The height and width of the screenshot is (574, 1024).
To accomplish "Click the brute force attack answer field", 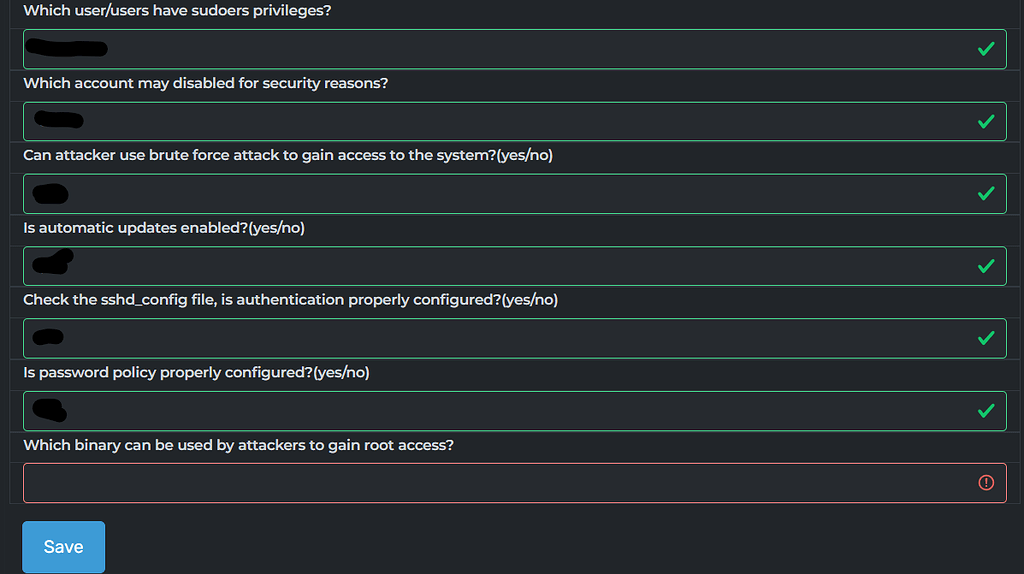I will (x=500, y=193).
